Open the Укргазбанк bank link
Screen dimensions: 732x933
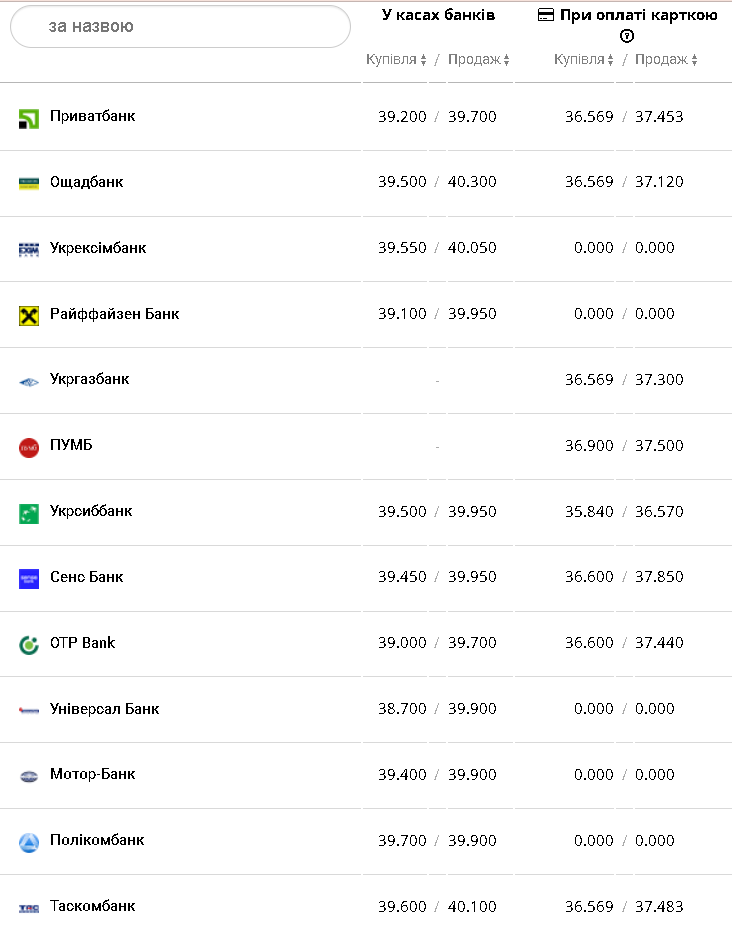tap(90, 380)
